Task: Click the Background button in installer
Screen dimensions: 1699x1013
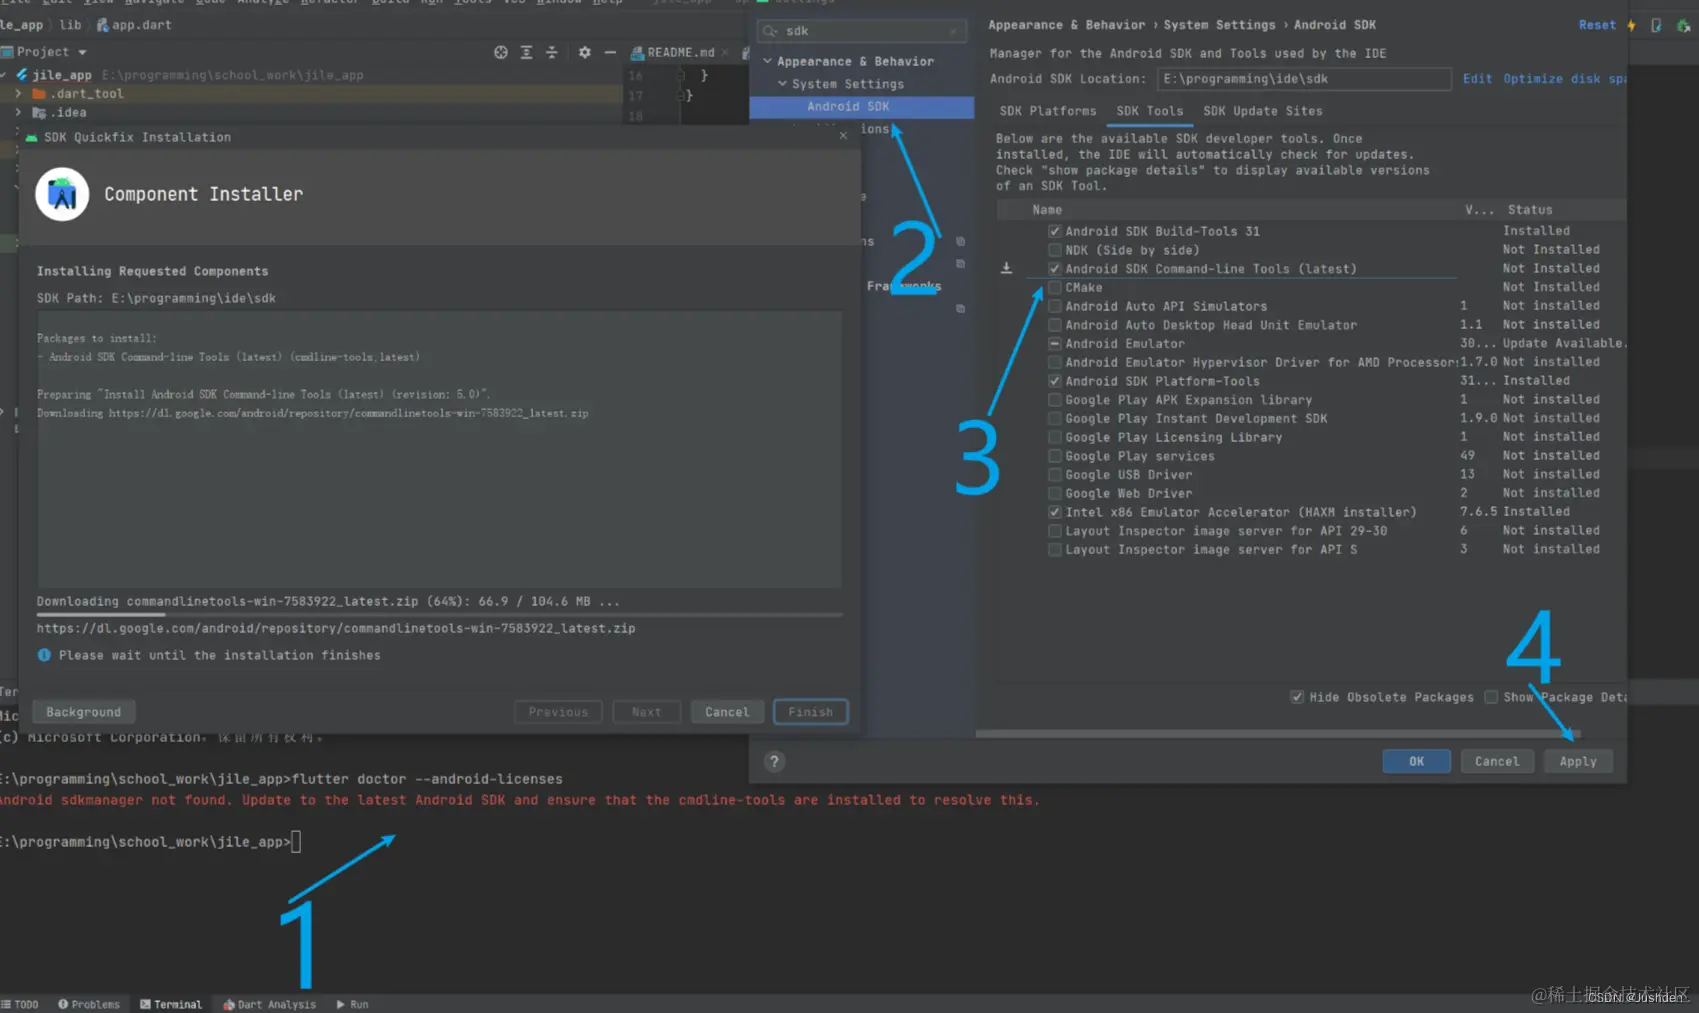Action: coord(84,712)
